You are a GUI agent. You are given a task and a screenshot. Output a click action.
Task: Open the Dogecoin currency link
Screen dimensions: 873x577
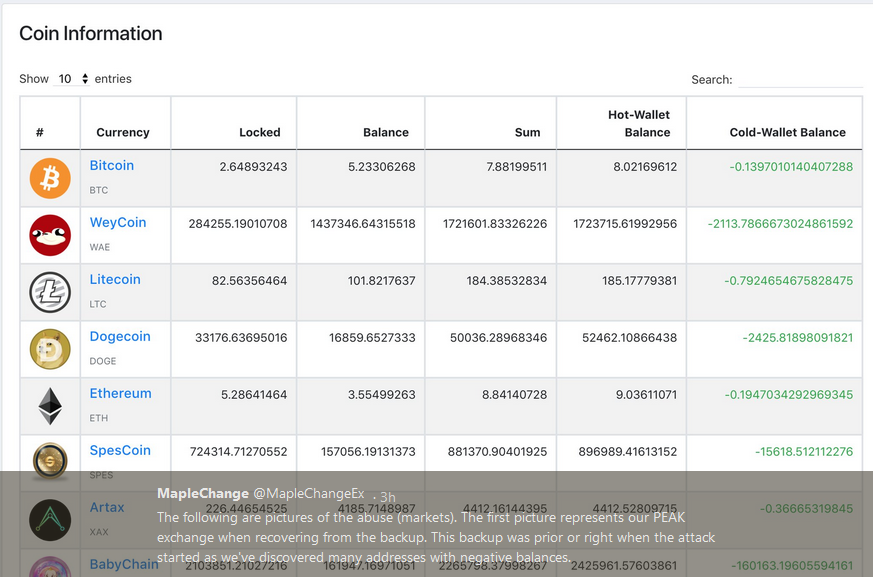120,337
